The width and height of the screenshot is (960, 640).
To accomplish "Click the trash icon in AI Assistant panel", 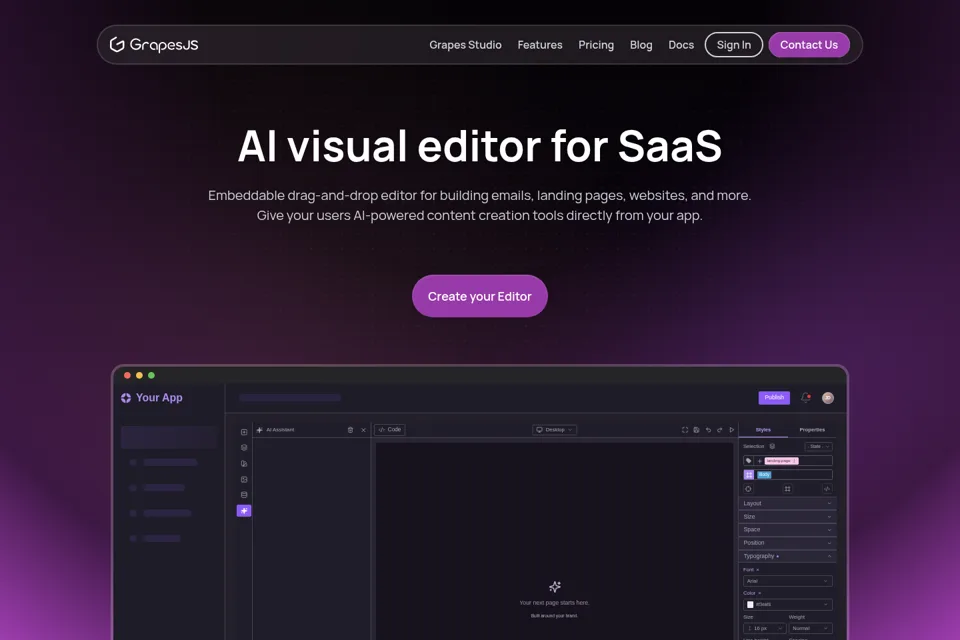I will pos(350,430).
